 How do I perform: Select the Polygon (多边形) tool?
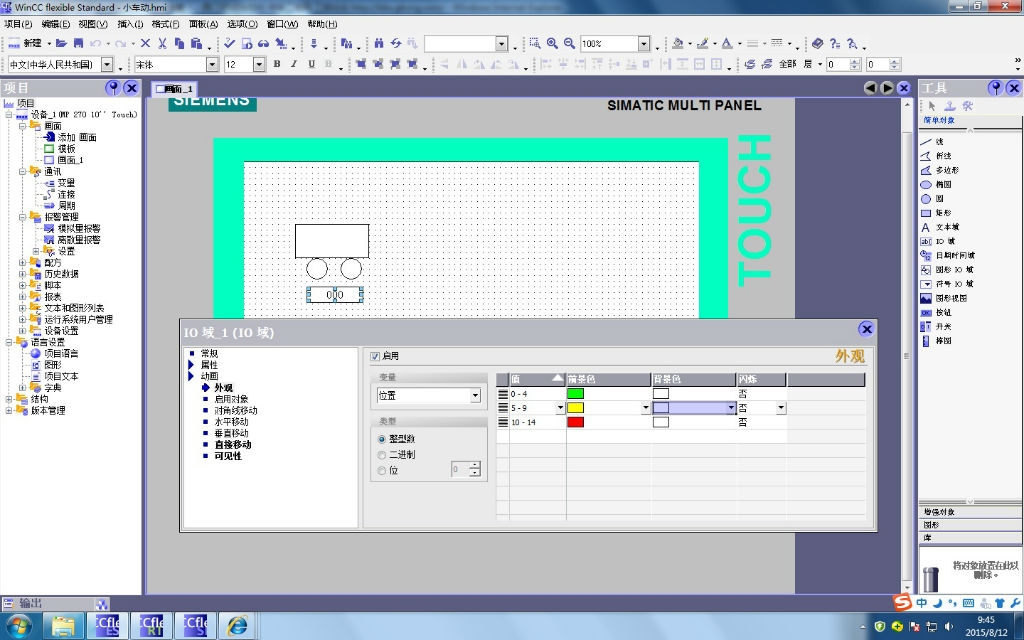pyautogui.click(x=939, y=170)
